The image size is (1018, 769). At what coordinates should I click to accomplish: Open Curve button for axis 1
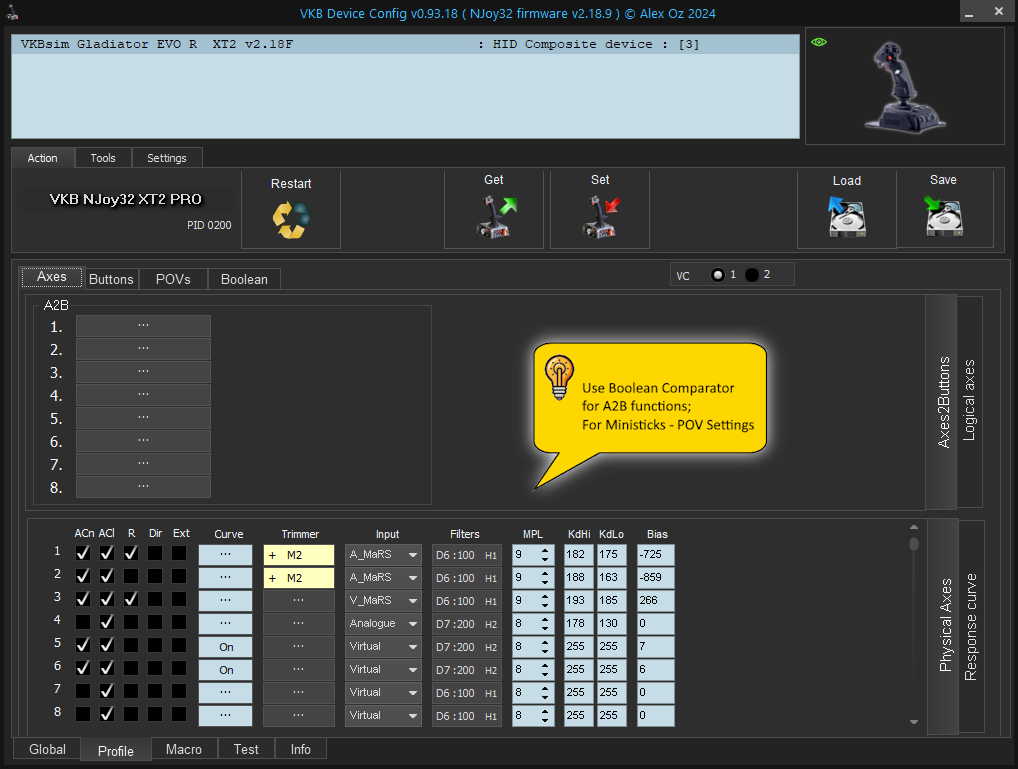225,555
